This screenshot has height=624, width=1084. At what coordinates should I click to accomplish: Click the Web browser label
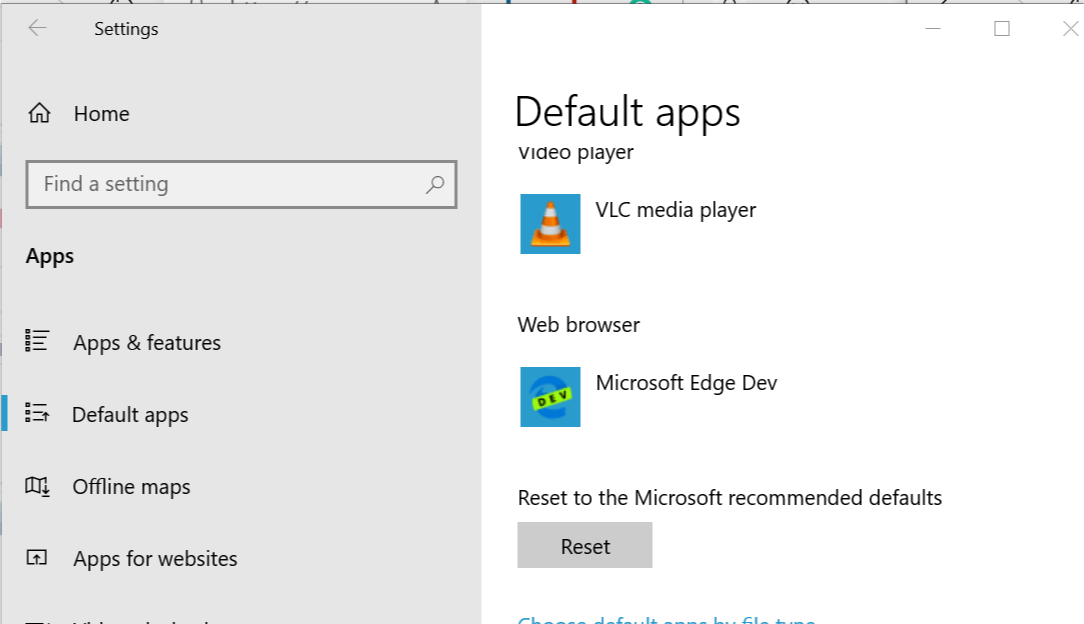click(x=579, y=325)
